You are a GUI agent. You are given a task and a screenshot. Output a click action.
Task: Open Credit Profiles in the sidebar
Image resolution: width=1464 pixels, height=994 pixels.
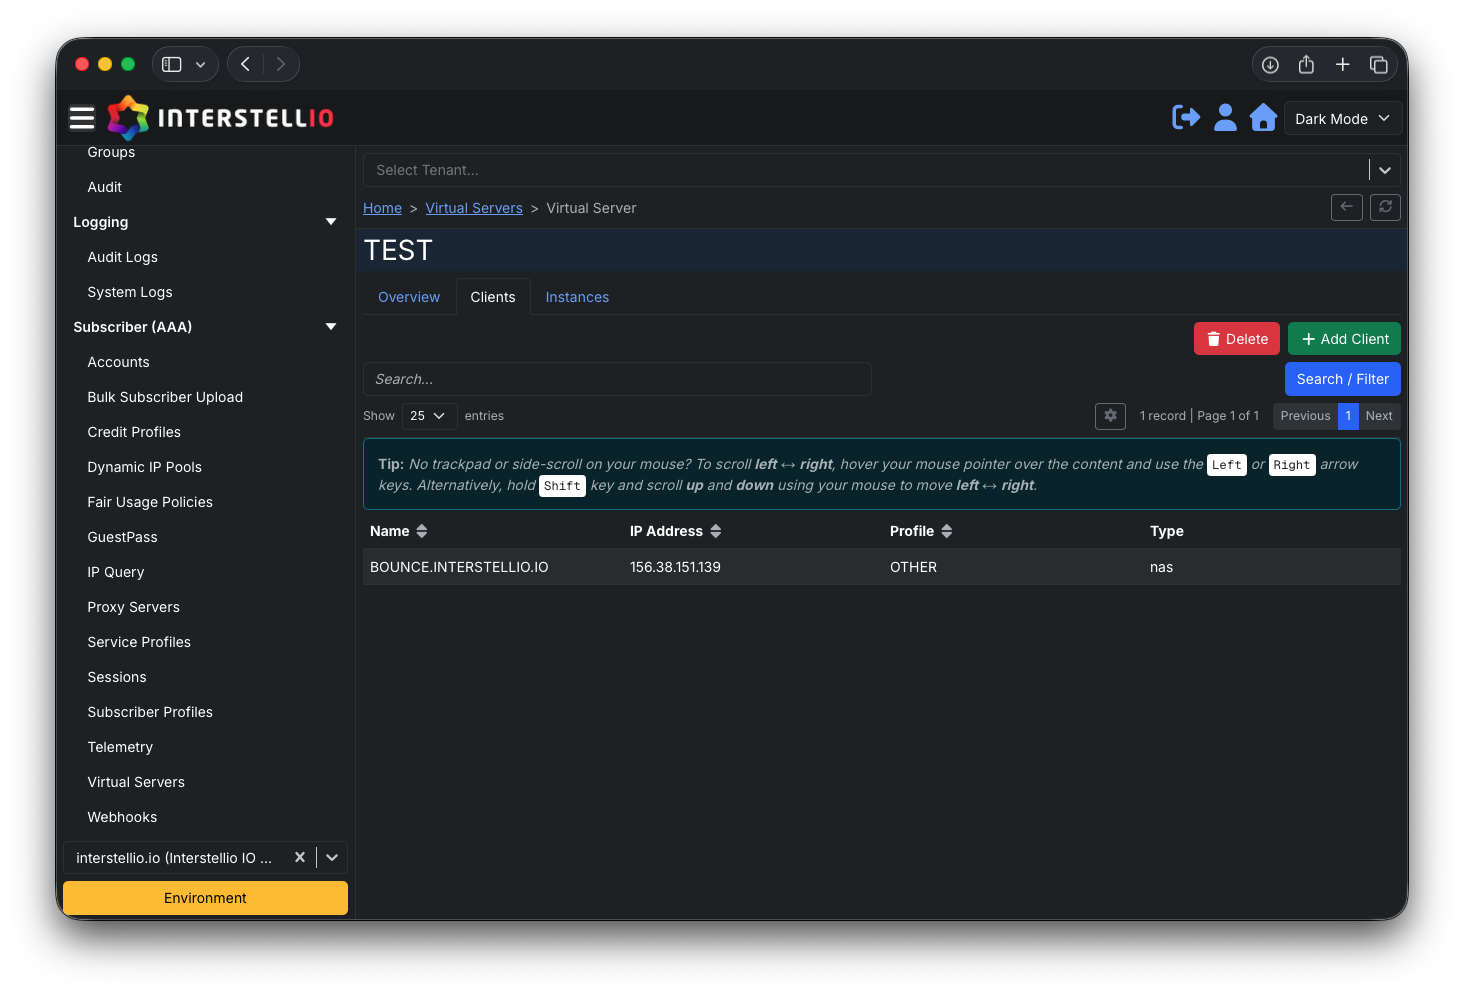[134, 432]
